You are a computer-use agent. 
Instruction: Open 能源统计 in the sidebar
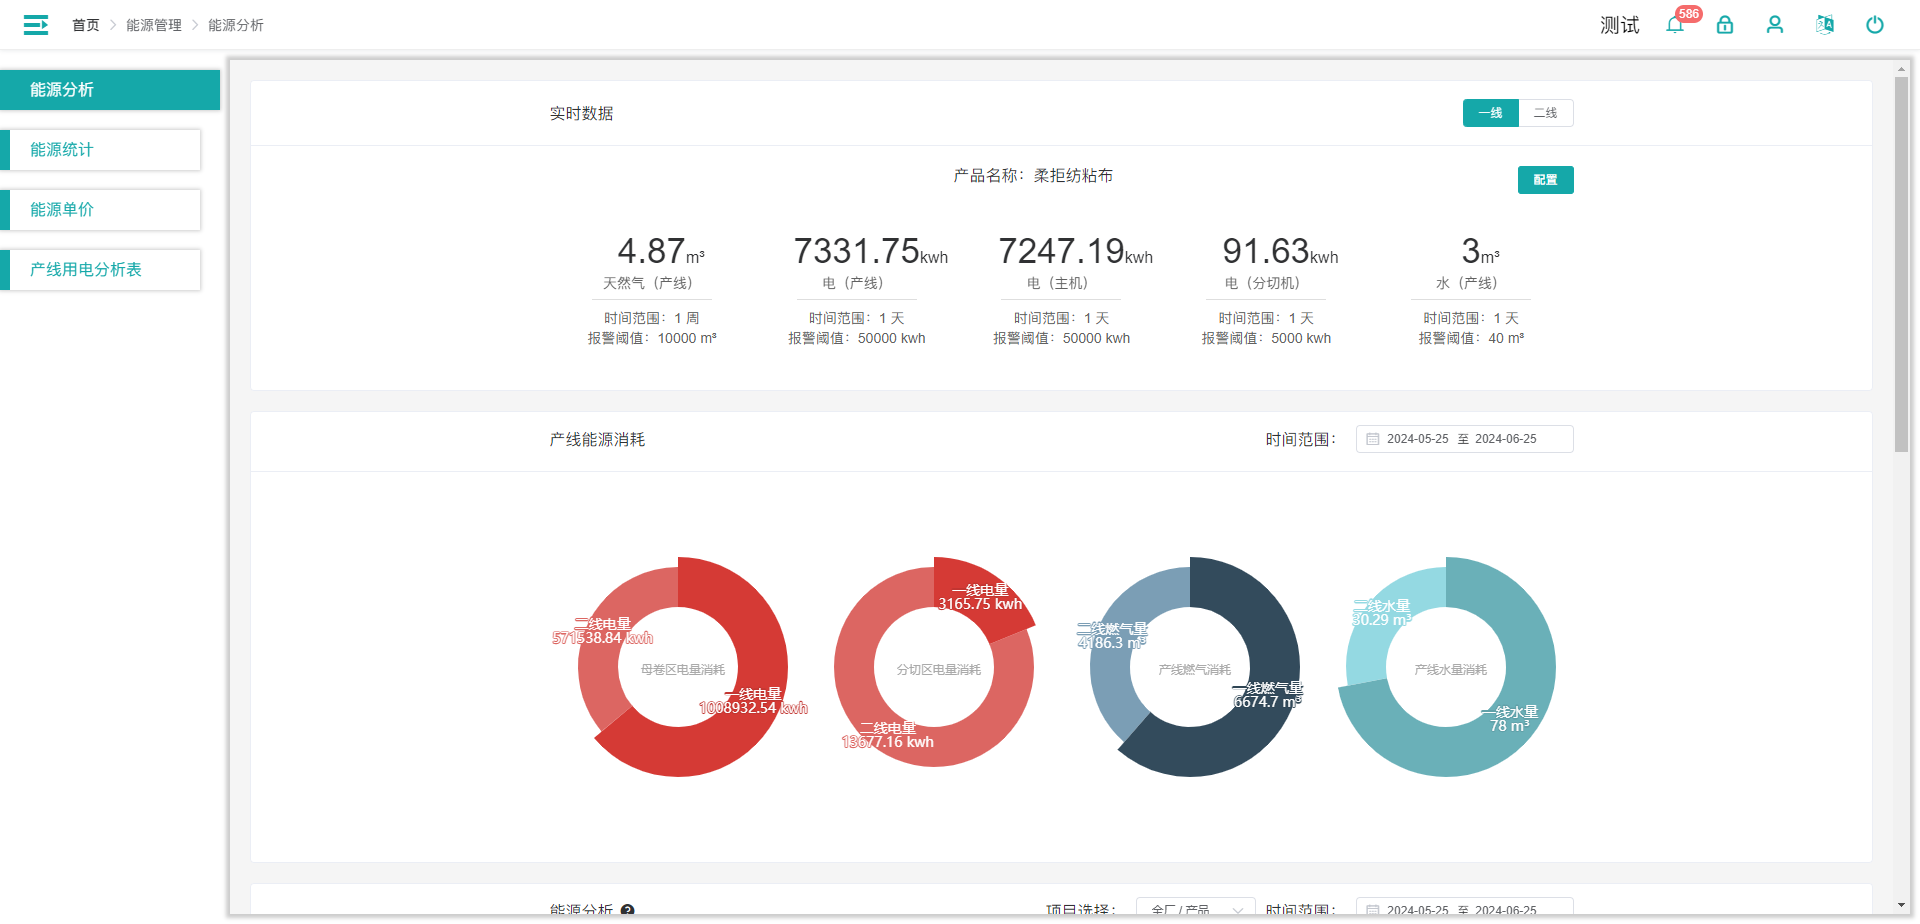coord(102,150)
